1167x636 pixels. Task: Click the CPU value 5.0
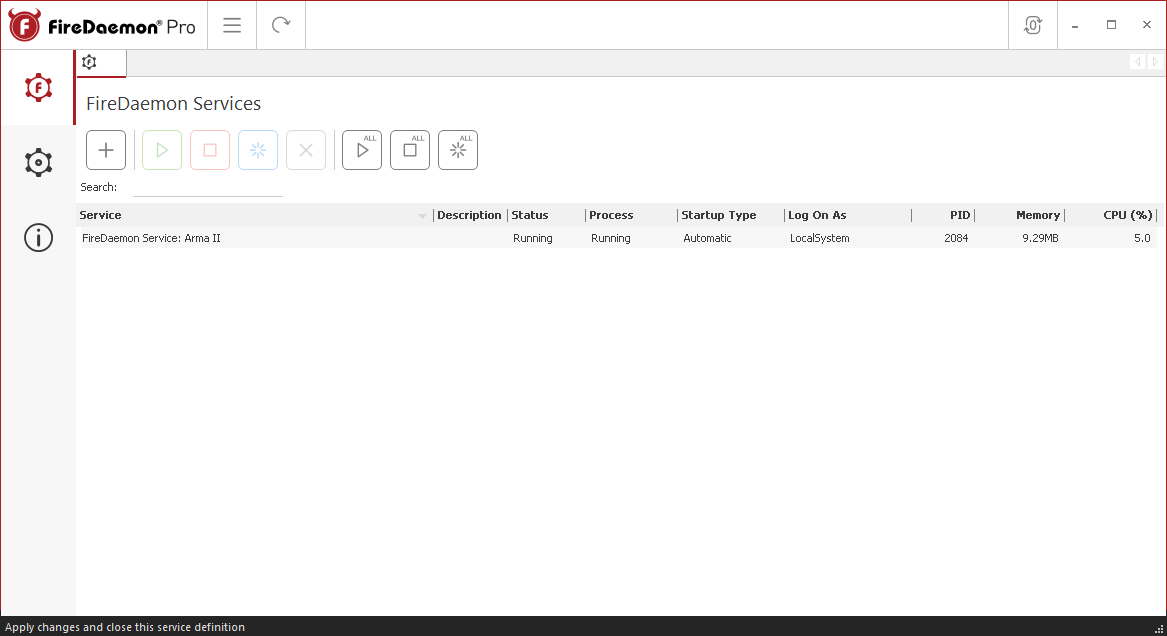(1142, 238)
